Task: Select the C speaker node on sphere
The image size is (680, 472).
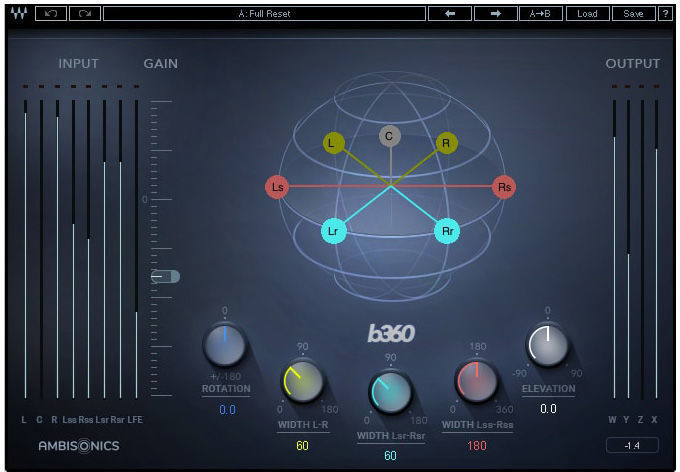Action: click(x=389, y=136)
